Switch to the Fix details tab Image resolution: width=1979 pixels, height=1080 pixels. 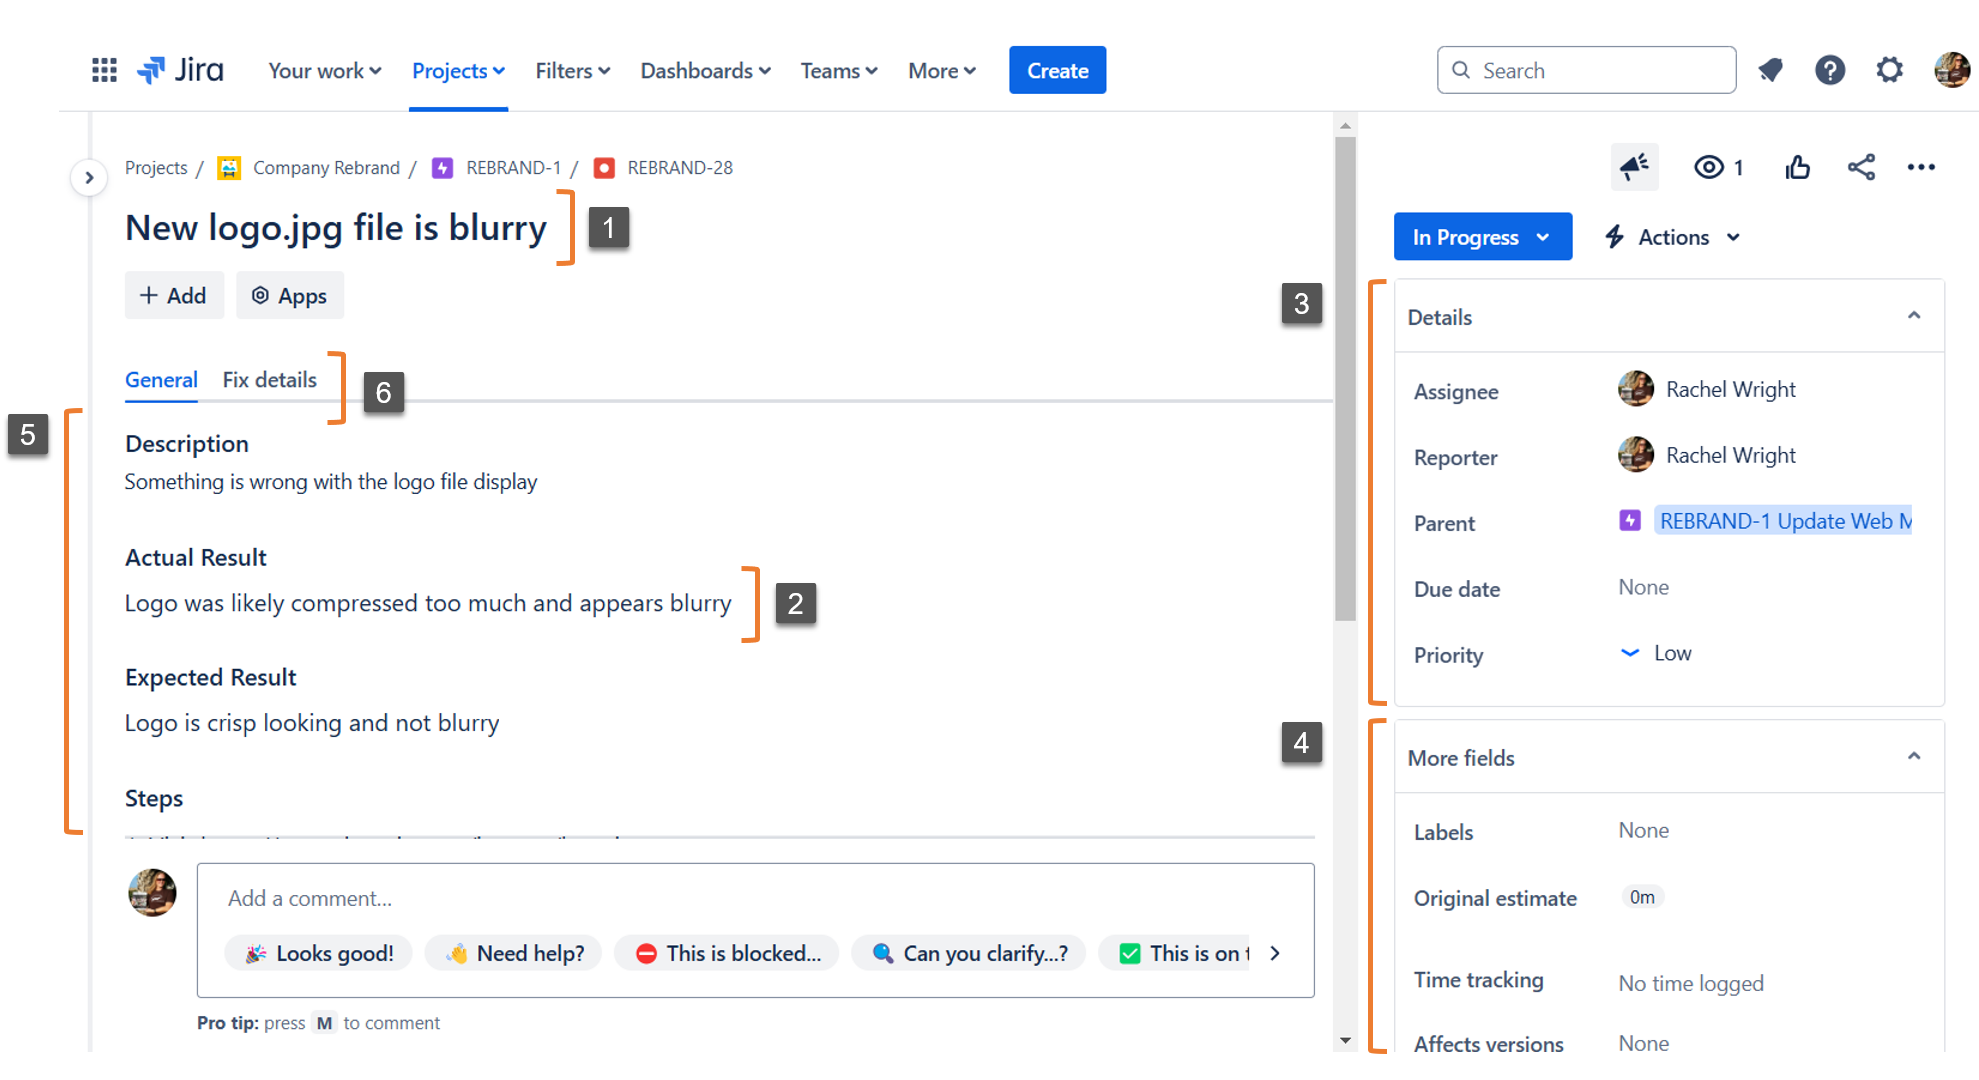(269, 380)
